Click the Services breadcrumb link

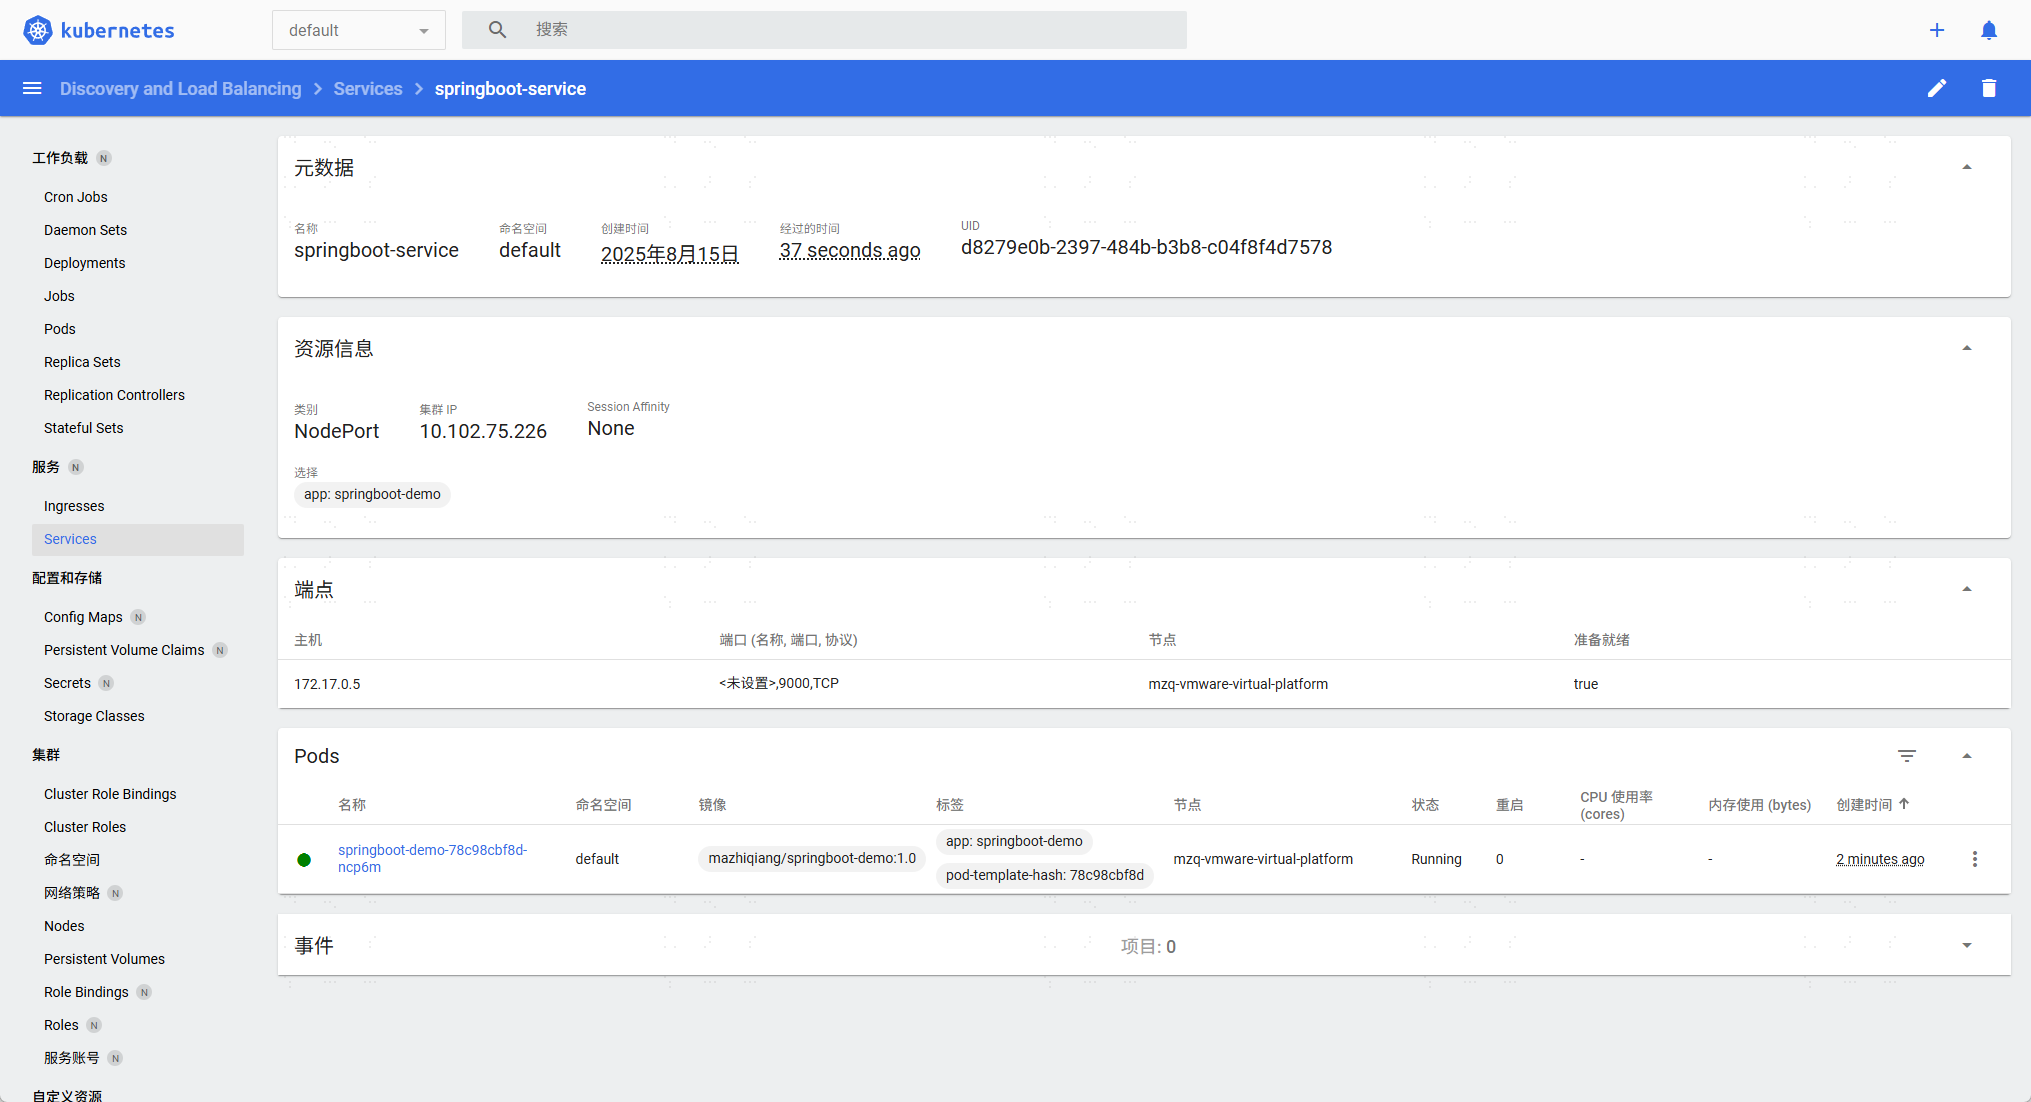(368, 88)
